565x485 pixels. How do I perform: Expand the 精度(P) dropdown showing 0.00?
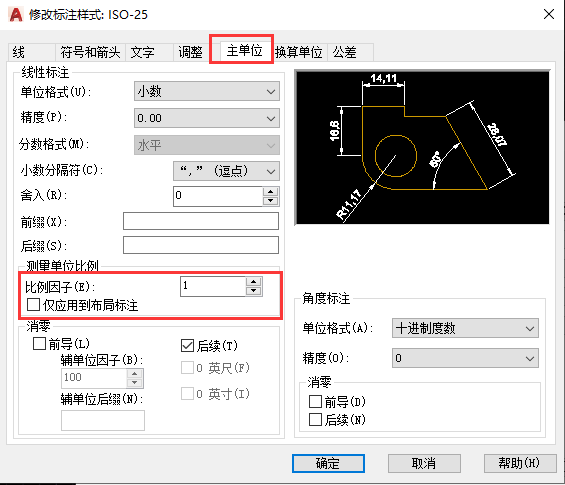(x=207, y=118)
